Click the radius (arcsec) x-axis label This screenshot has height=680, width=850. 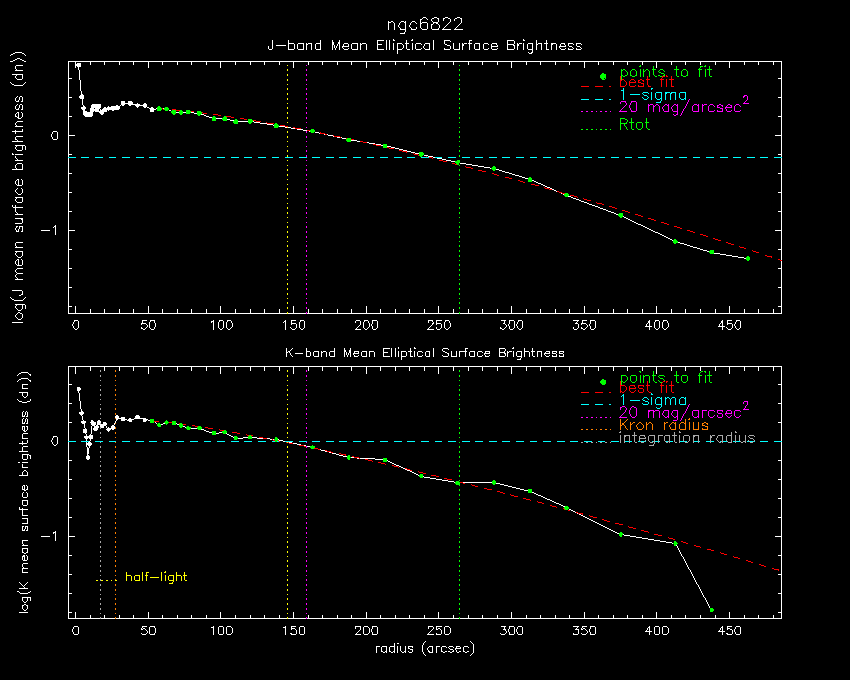424,649
